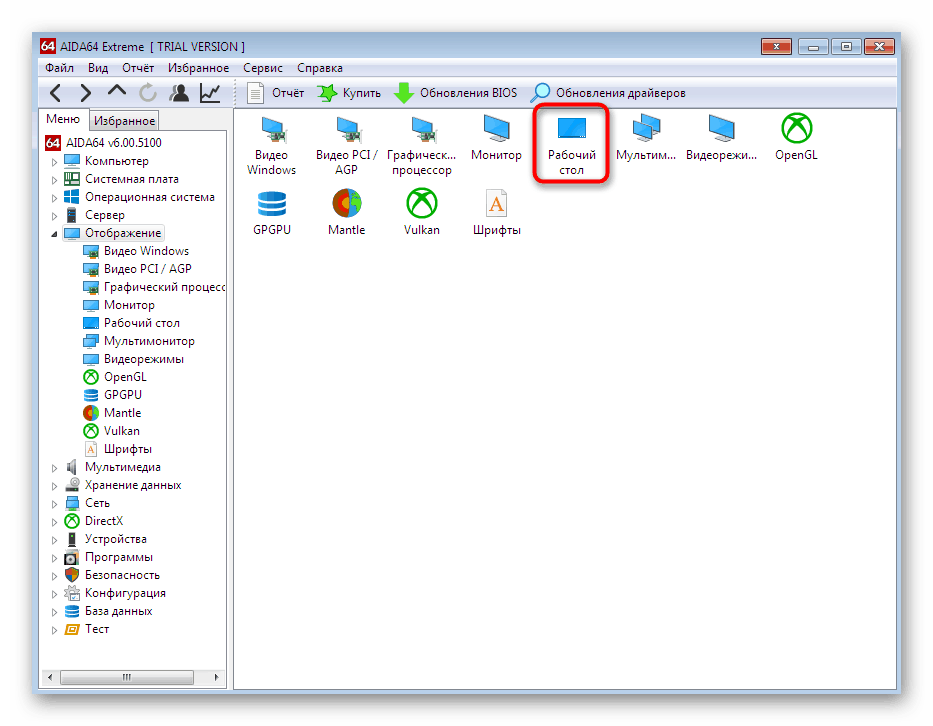
Task: Open the Шрифты large icon in right pane
Action: click(496, 213)
